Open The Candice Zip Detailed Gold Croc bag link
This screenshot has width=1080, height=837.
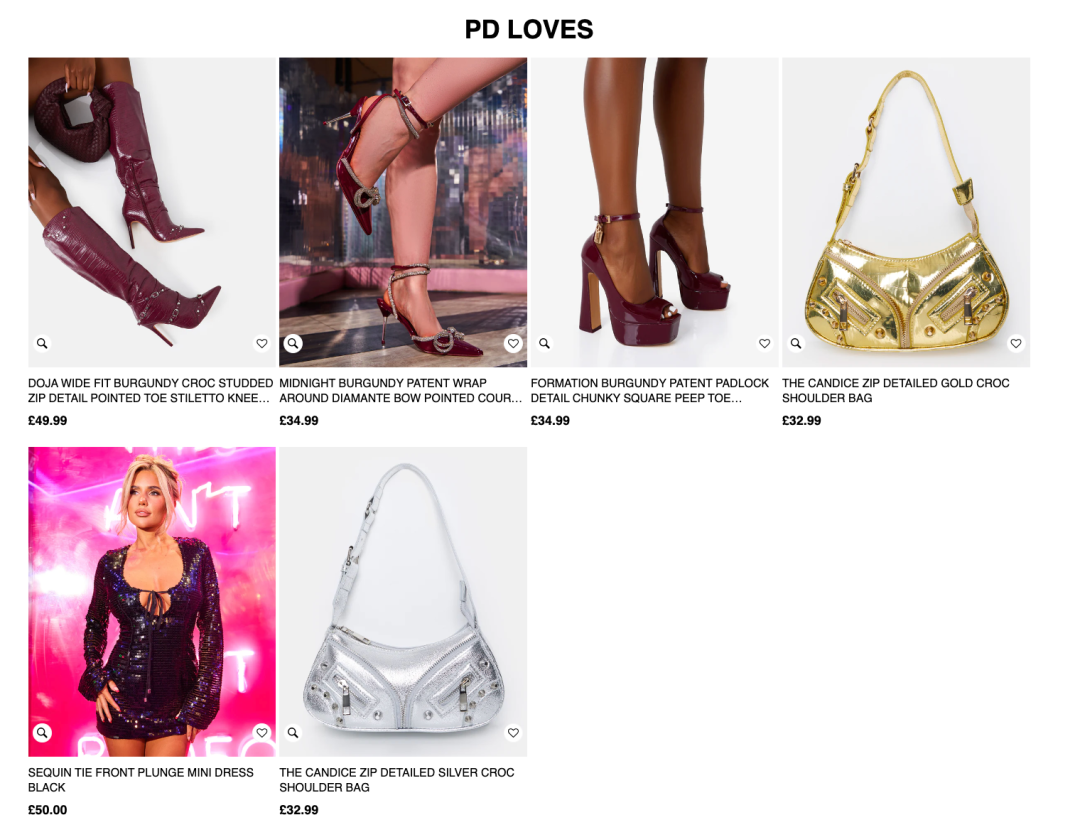(895, 391)
